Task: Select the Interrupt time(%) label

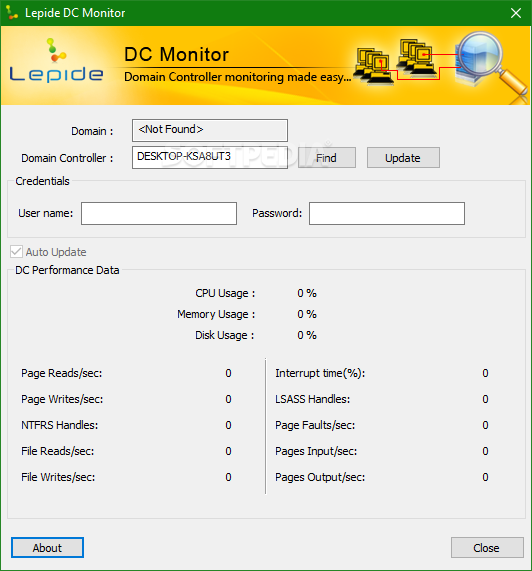Action: [x=320, y=373]
